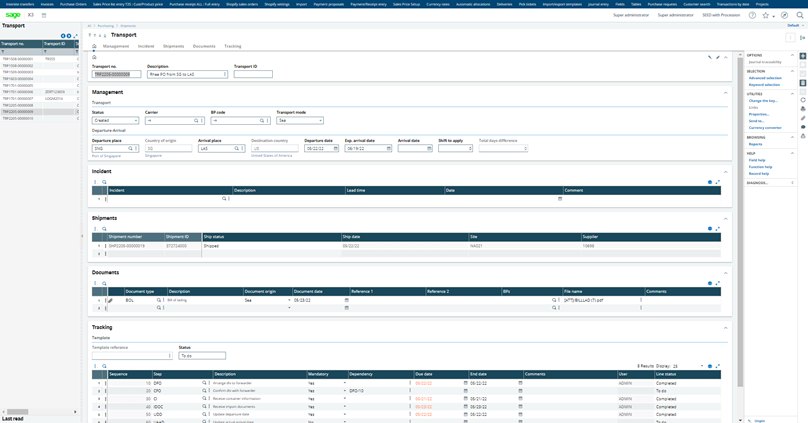This screenshot has height=423, width=808.
Task: Open the compass navigation icon
Action: (784, 15)
